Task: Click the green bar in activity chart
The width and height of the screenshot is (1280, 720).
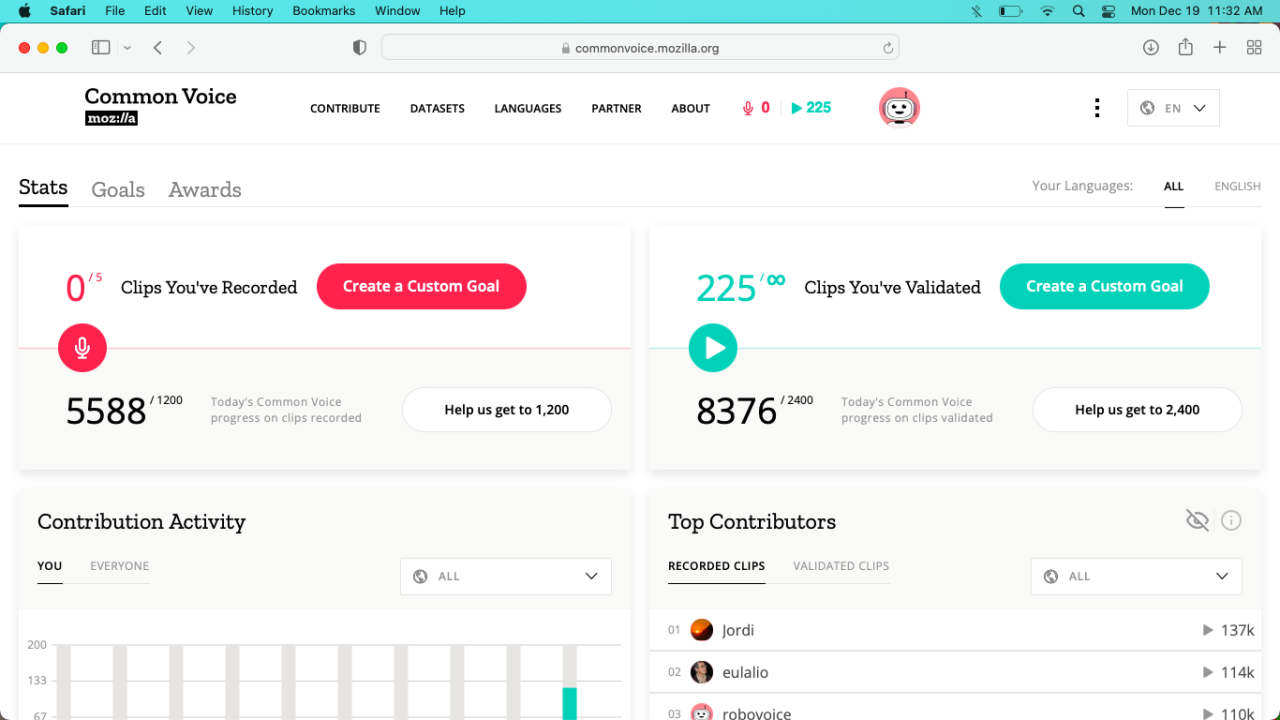Action: pyautogui.click(x=569, y=703)
